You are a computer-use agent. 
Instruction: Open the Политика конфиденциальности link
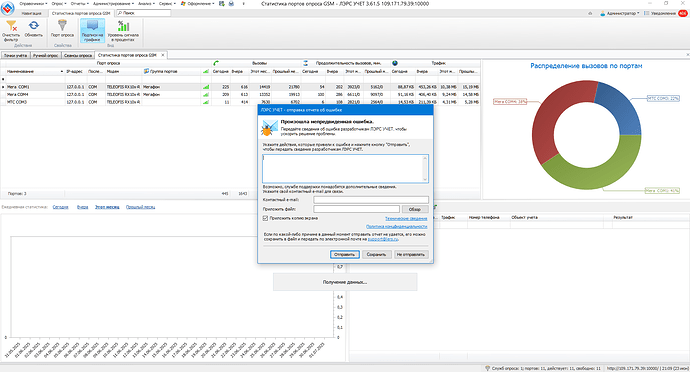[x=396, y=226]
